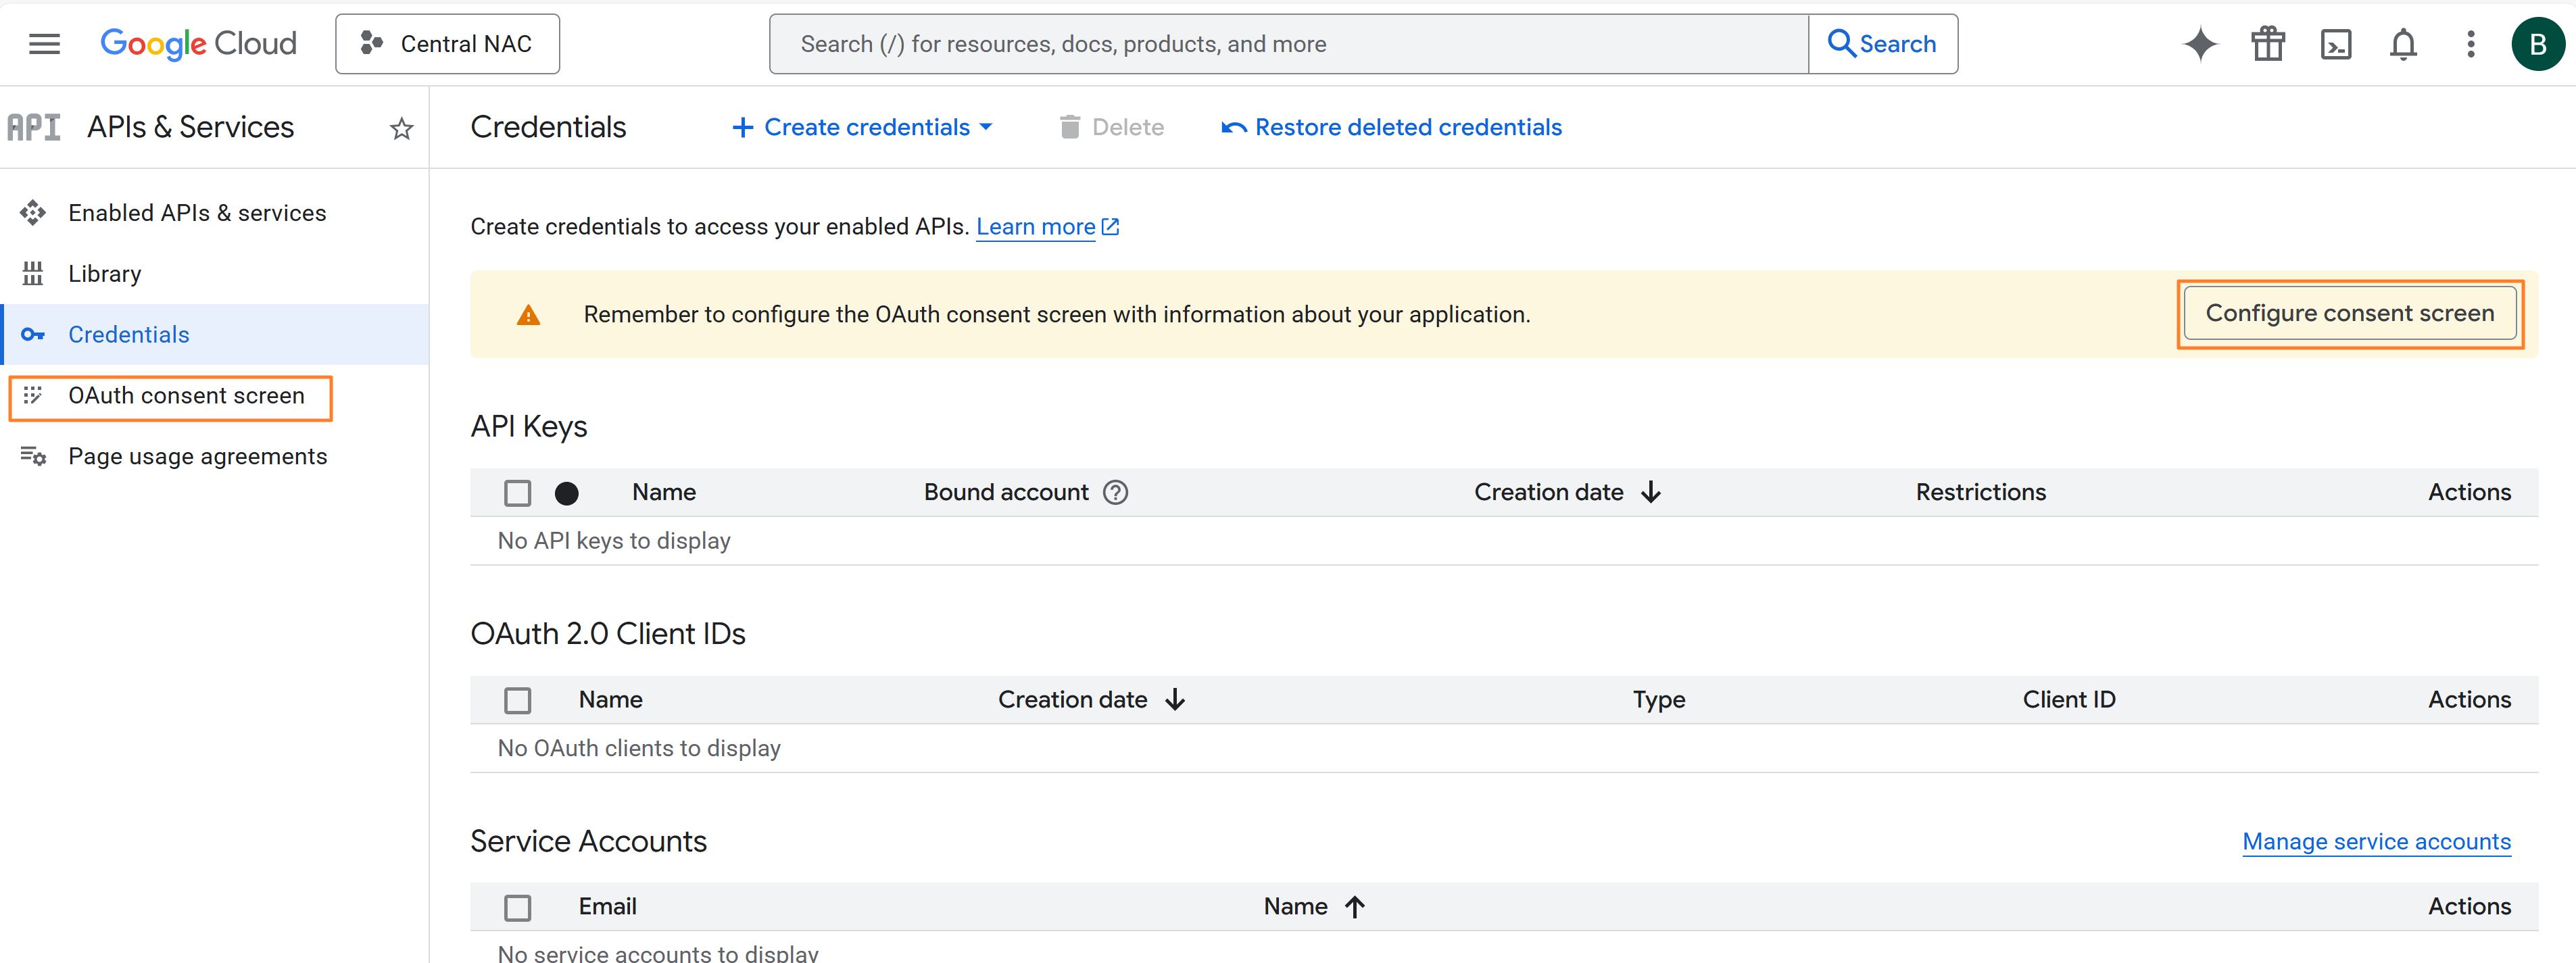Screen dimensions: 2576x963
Task: Click the OAuth consent screen dots icon
Action: [33, 396]
